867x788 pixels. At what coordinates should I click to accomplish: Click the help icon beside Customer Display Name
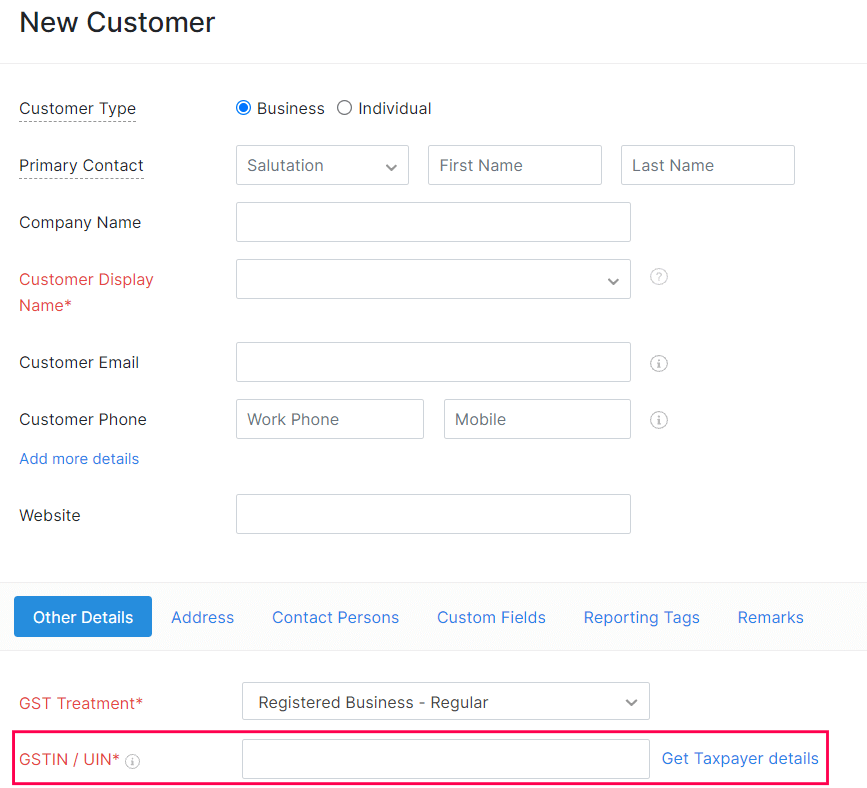point(658,277)
